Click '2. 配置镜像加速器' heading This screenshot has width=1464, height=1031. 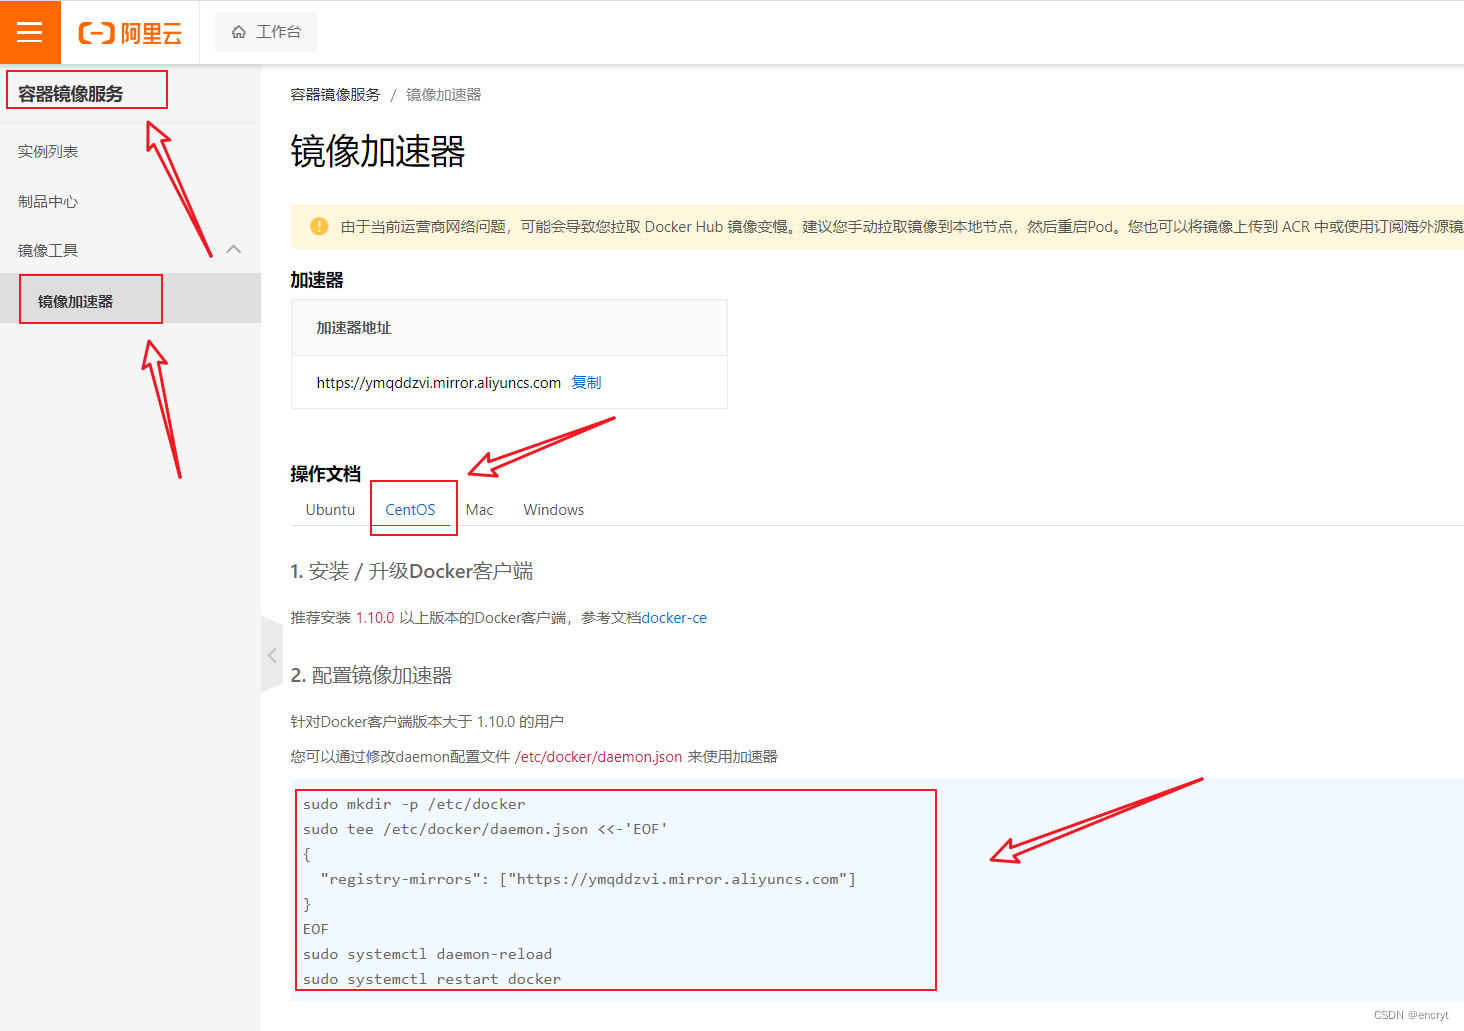tap(371, 675)
